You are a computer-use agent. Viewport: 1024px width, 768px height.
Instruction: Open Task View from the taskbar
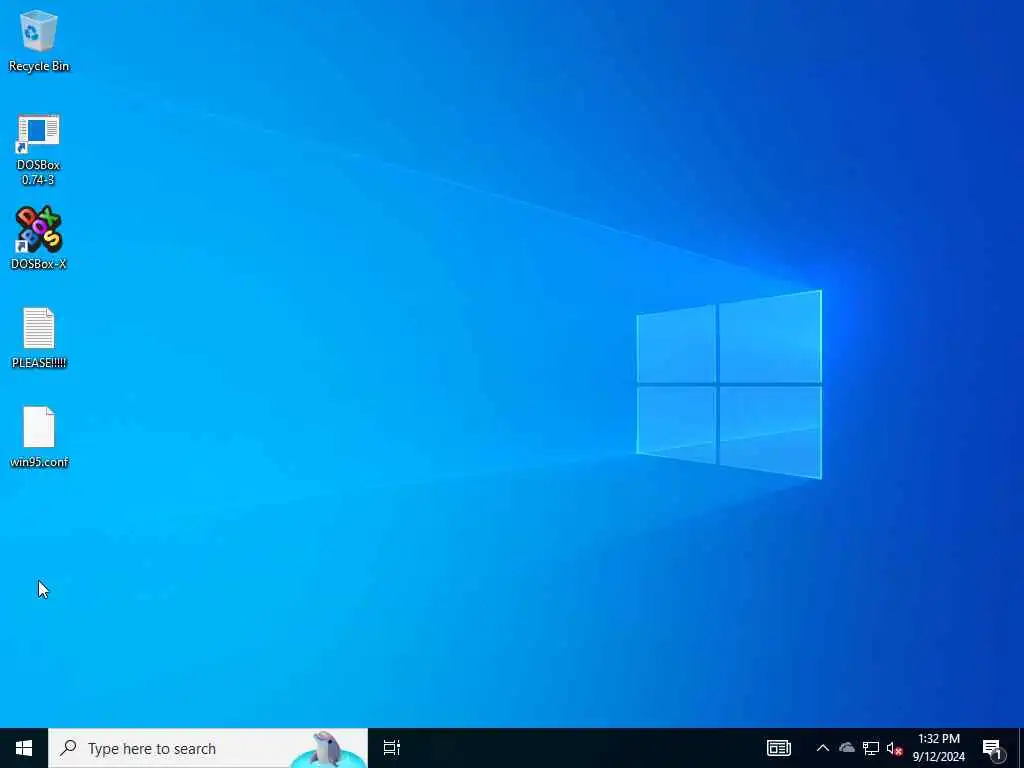(x=392, y=748)
